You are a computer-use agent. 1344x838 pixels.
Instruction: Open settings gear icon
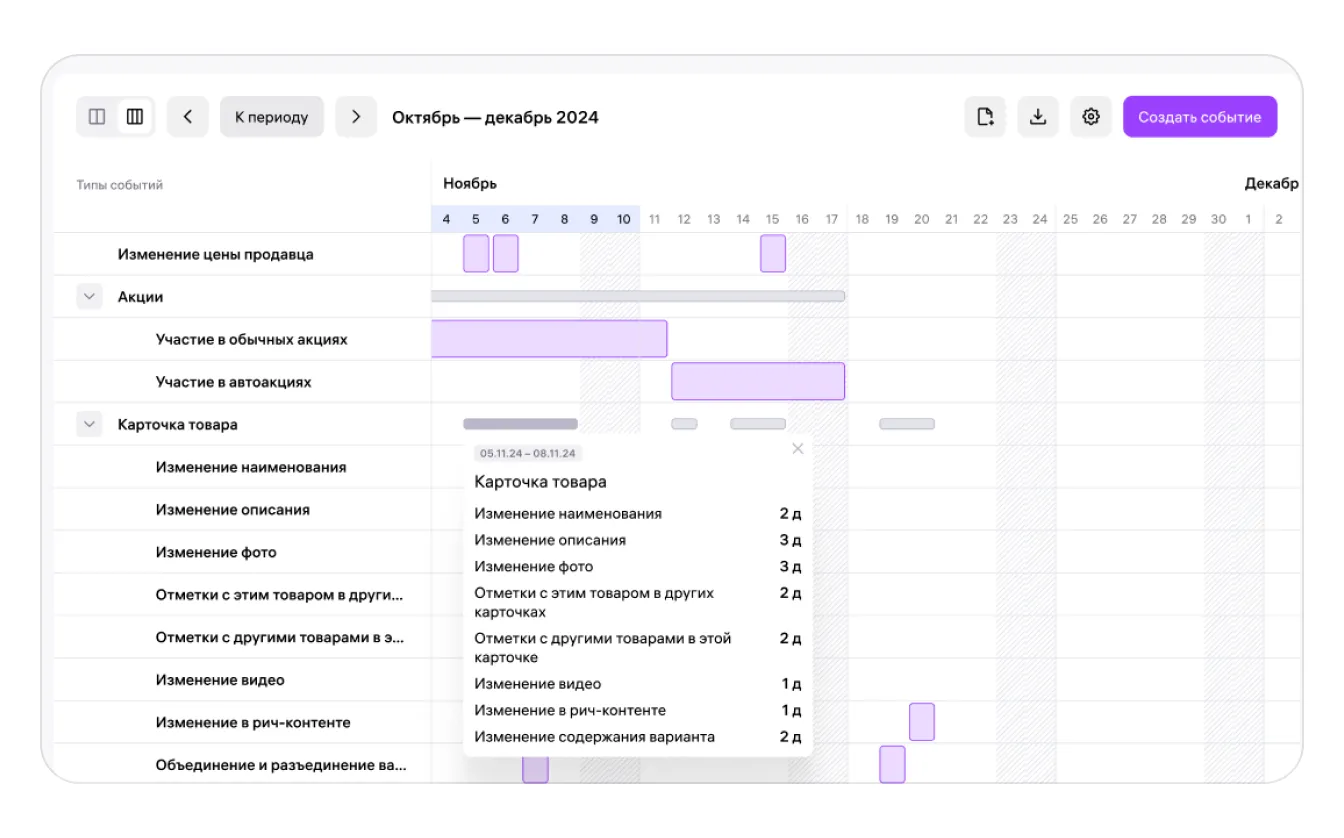pos(1091,117)
